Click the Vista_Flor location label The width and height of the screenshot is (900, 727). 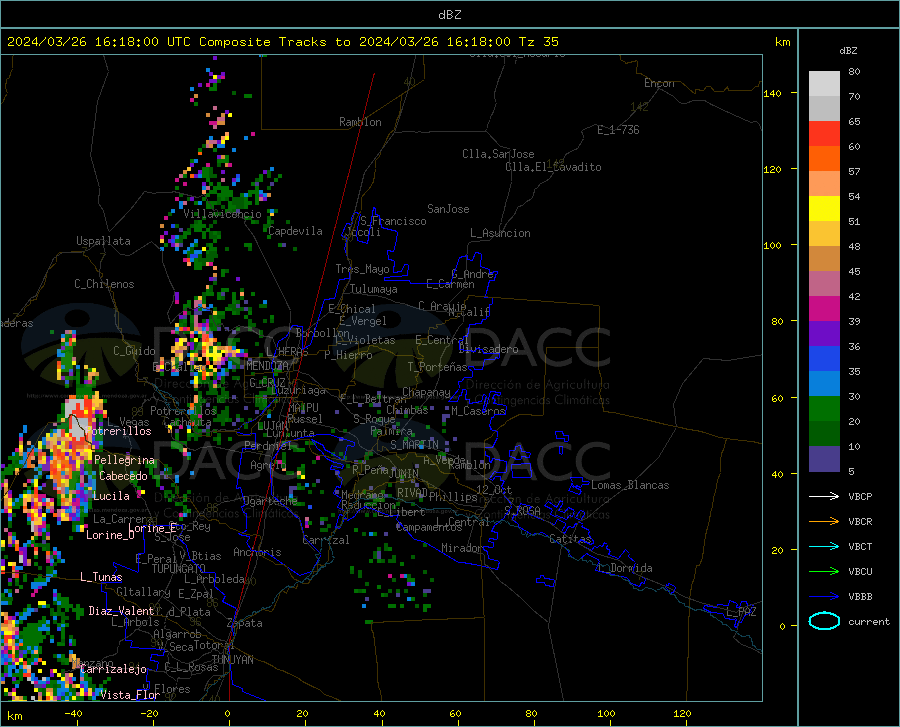130,695
